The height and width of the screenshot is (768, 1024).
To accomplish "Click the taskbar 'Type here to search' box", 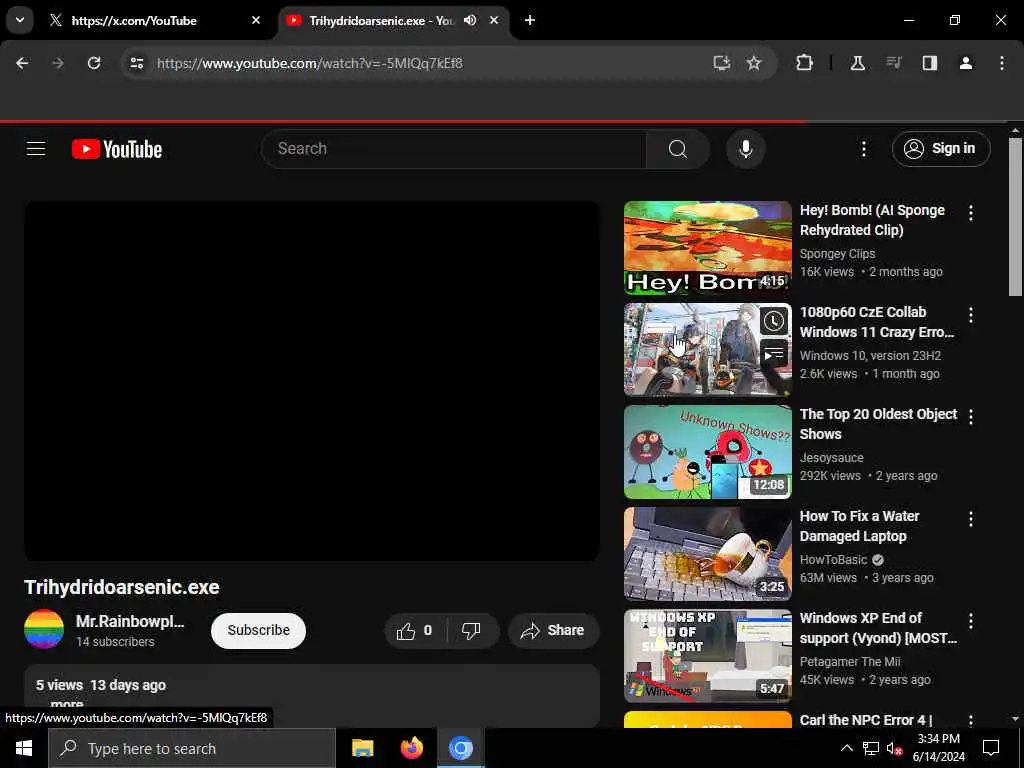I will point(191,748).
